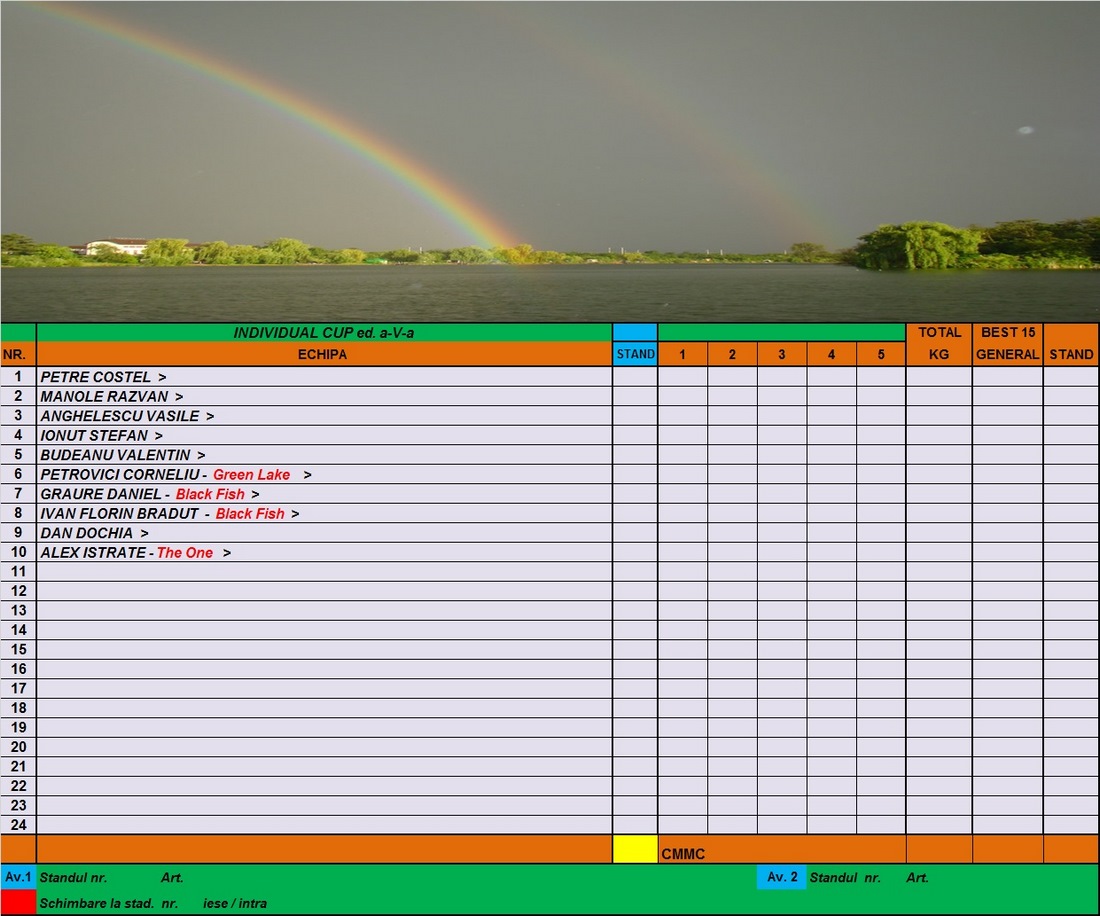The image size is (1100, 916).
Task: Click the red cell under Av.1
Action: tap(19, 902)
